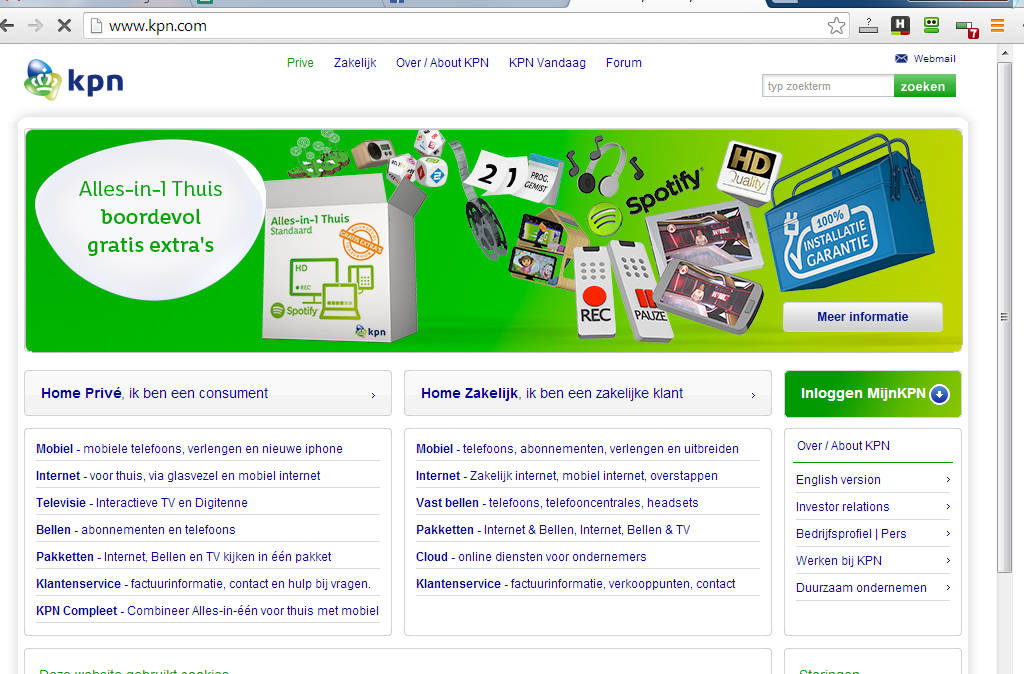
Task: Go back using the browser back arrow
Action: pyautogui.click(x=8, y=26)
